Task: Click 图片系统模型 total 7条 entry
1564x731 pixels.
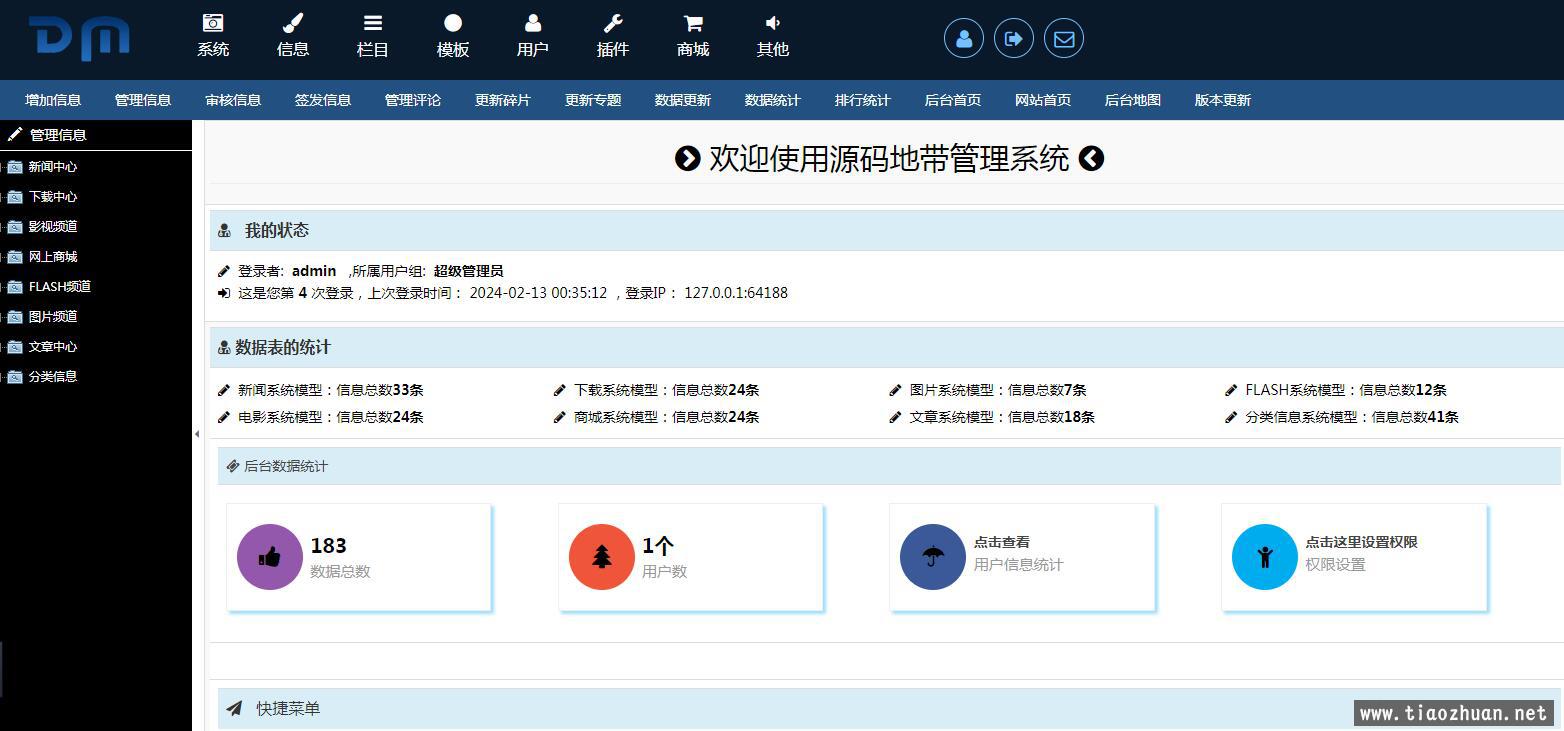Action: pyautogui.click(x=998, y=390)
